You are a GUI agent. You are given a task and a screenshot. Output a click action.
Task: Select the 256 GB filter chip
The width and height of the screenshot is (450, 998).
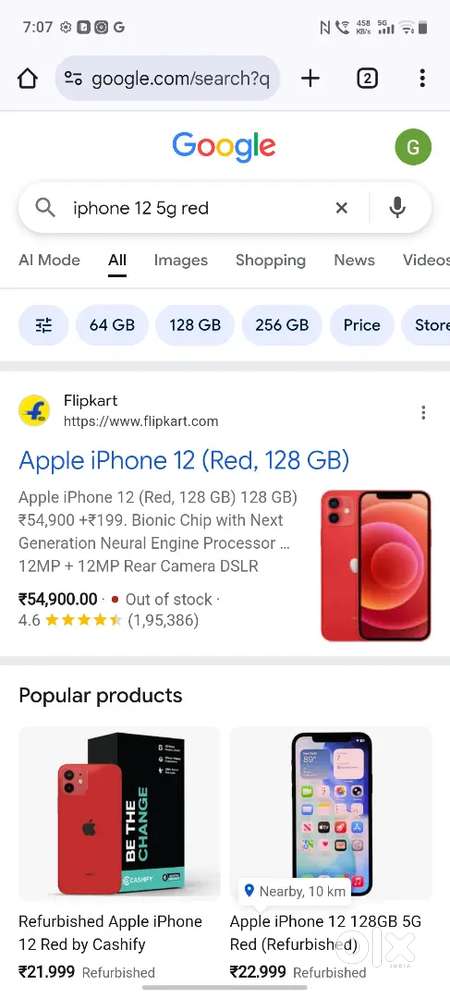click(282, 325)
